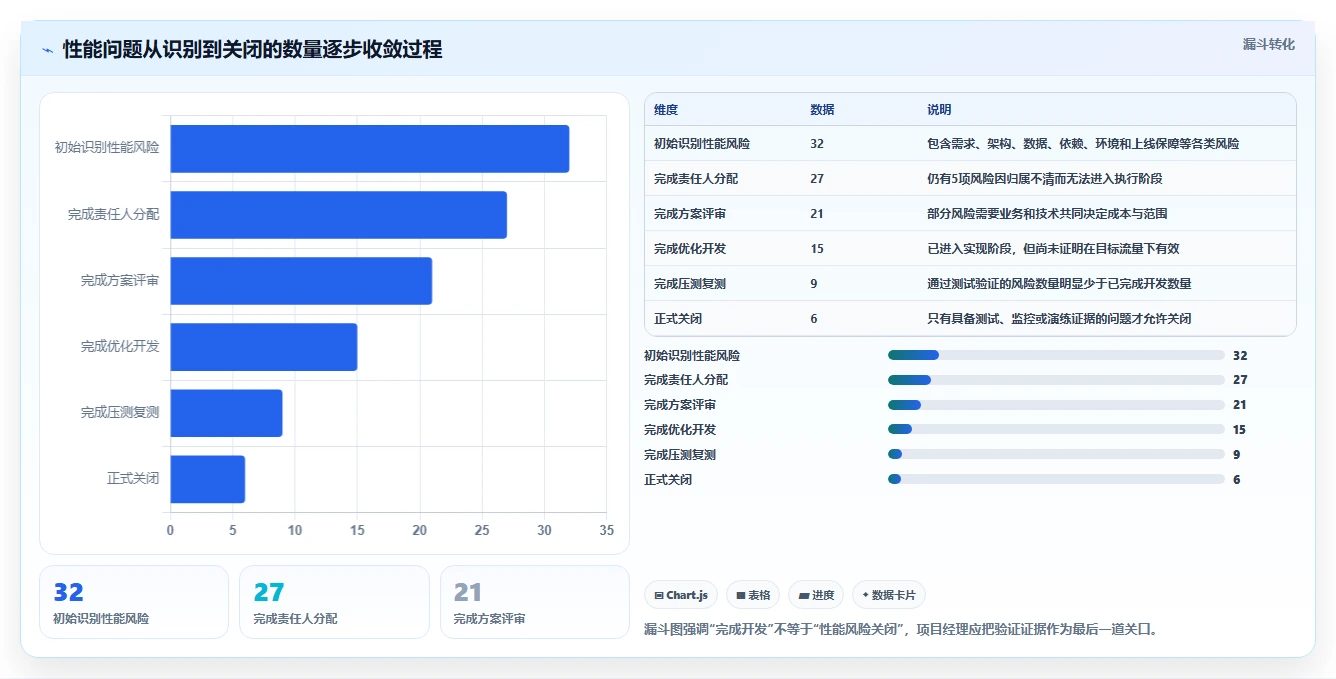Select table cell 完成压测复测
The image size is (1336, 679).
(x=690, y=284)
